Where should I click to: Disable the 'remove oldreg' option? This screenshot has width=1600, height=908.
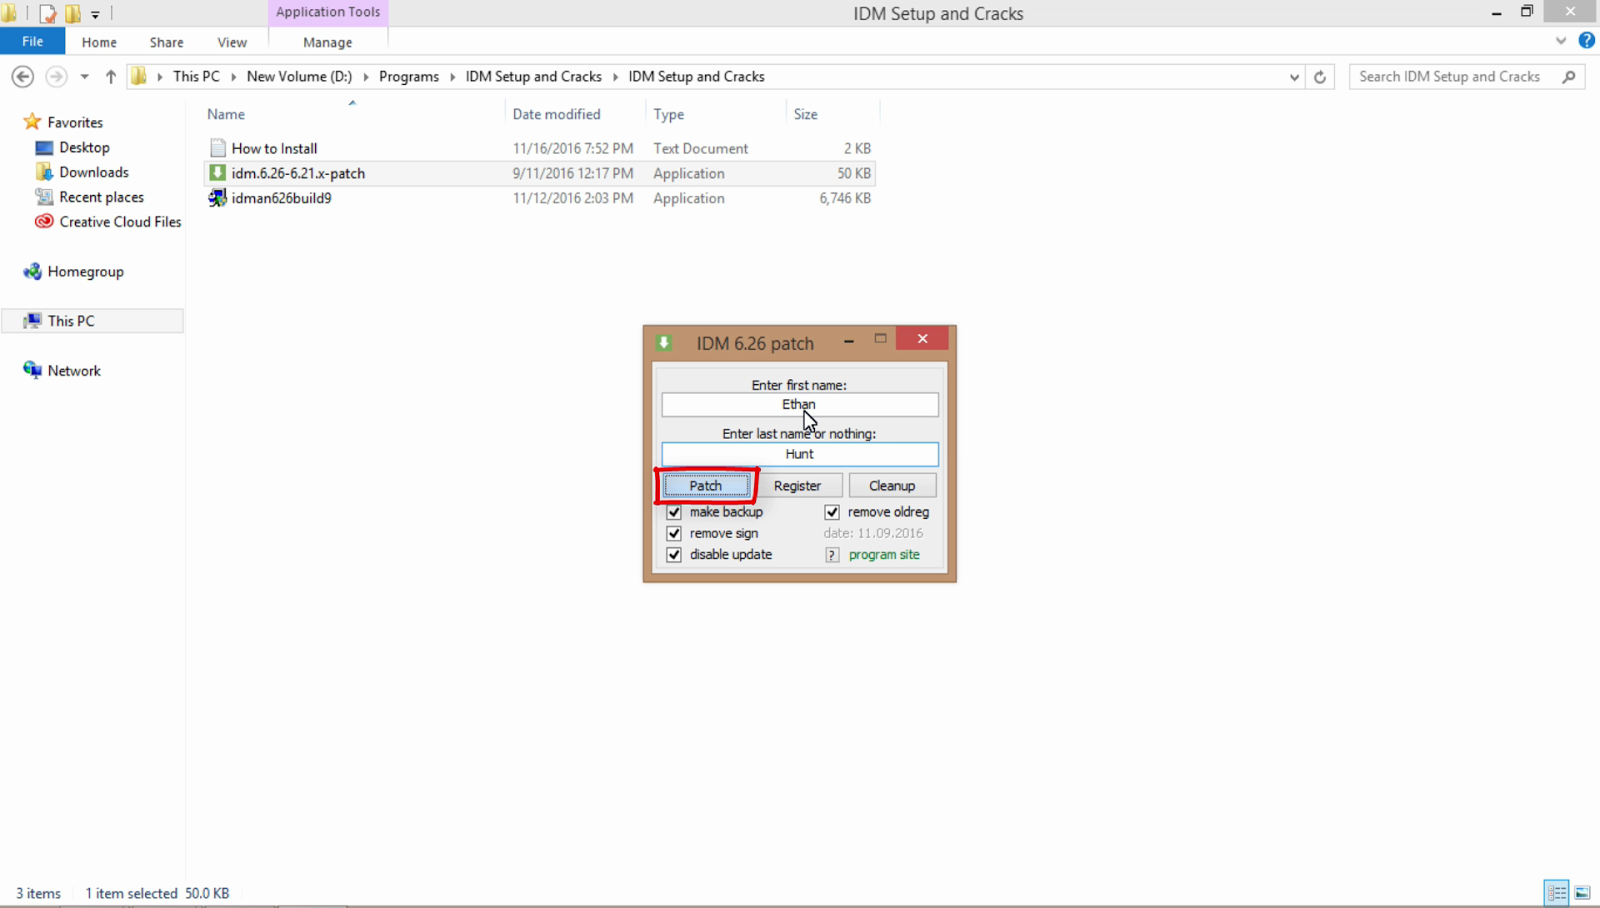coord(831,511)
